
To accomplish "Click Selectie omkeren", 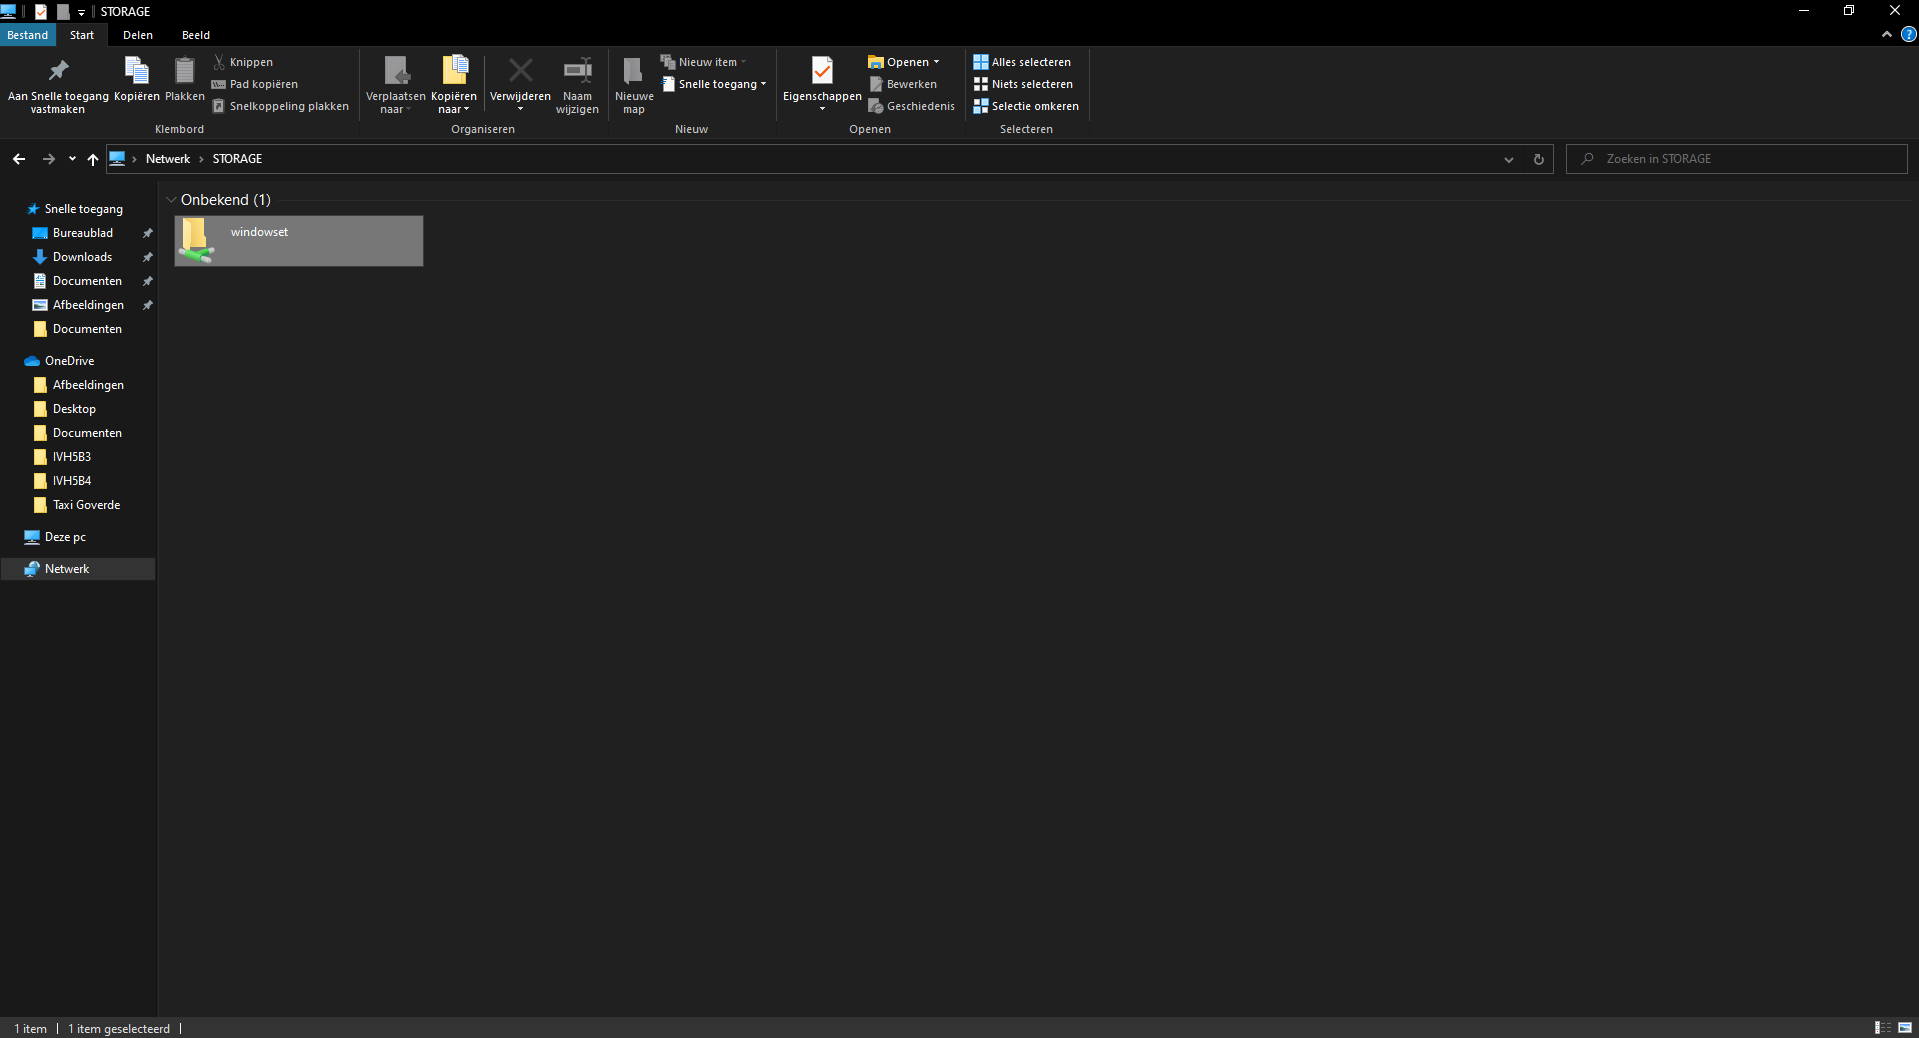I will point(1026,106).
